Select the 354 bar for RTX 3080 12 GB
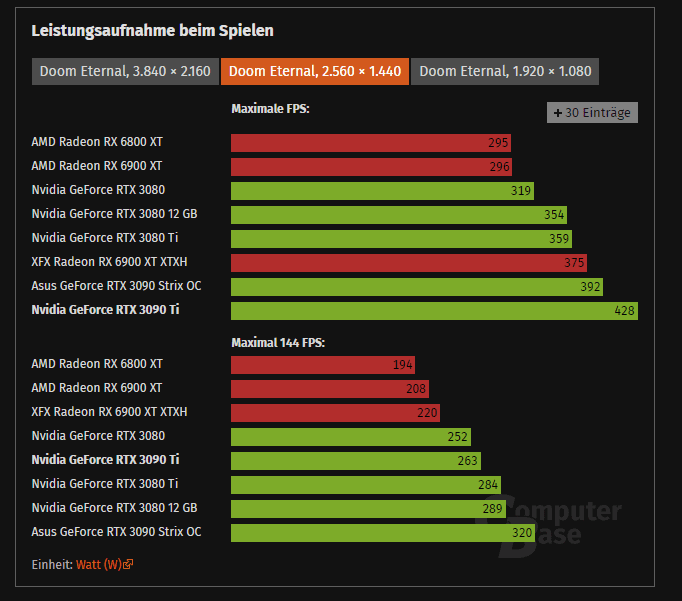The height and width of the screenshot is (601, 682). coord(399,215)
